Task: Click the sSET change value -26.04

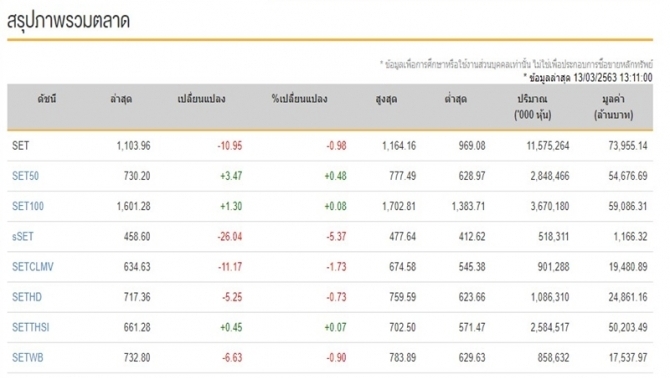Action: (230, 237)
